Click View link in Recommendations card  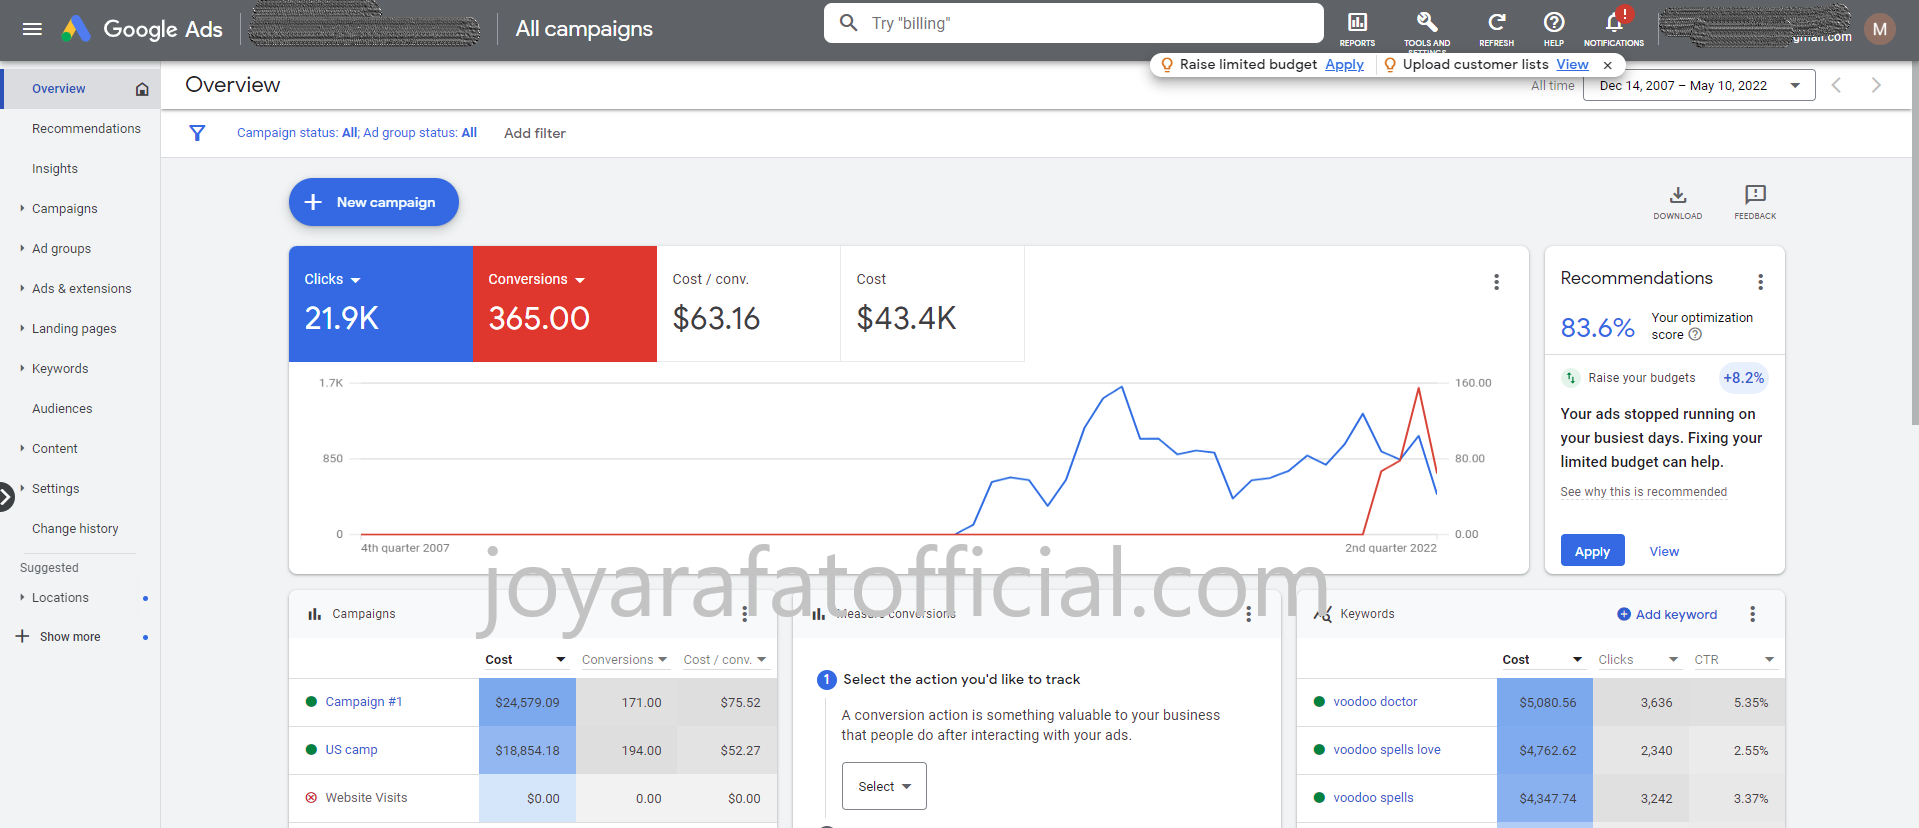coord(1664,552)
